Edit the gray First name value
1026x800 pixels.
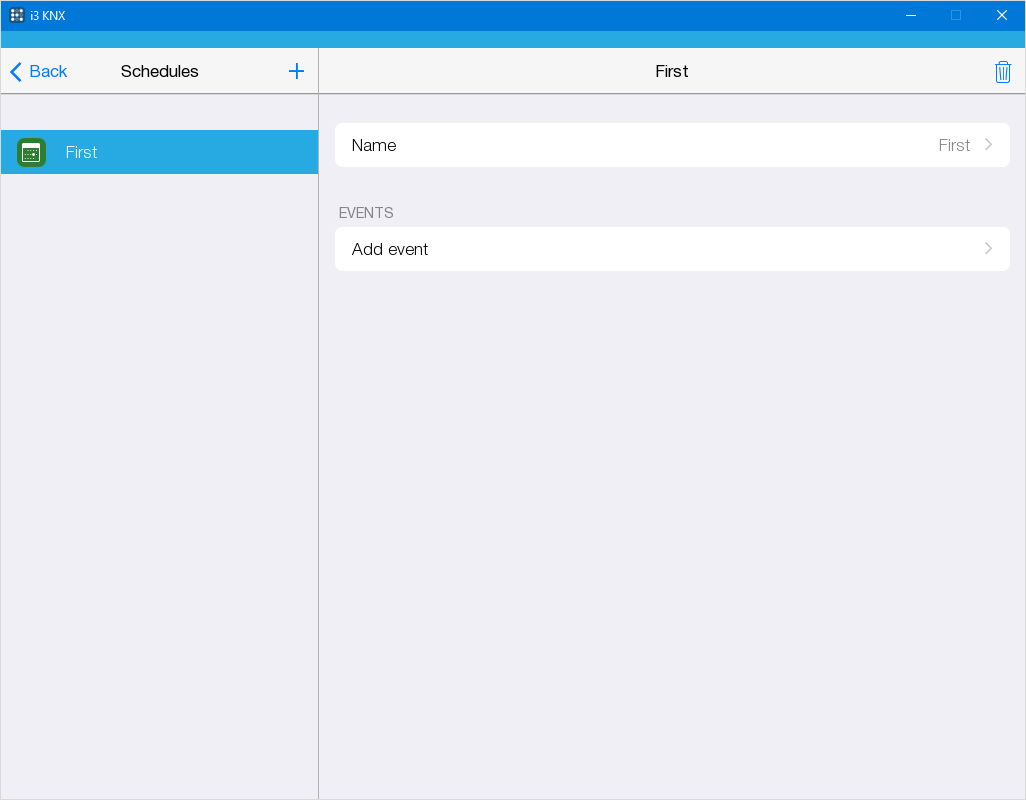point(953,145)
